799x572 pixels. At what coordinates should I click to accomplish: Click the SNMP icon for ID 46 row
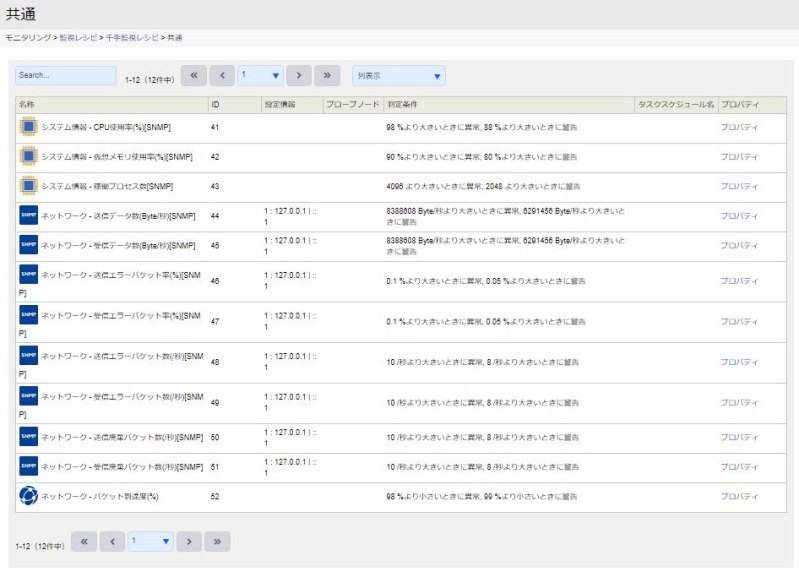point(29,275)
